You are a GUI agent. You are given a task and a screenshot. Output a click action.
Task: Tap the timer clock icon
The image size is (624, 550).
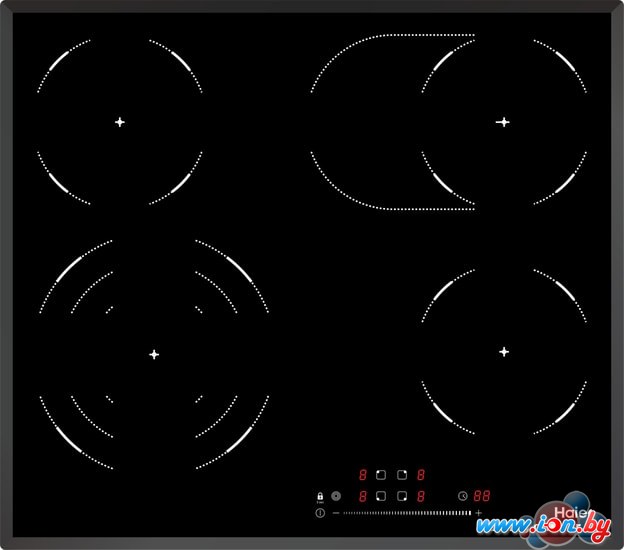point(463,495)
